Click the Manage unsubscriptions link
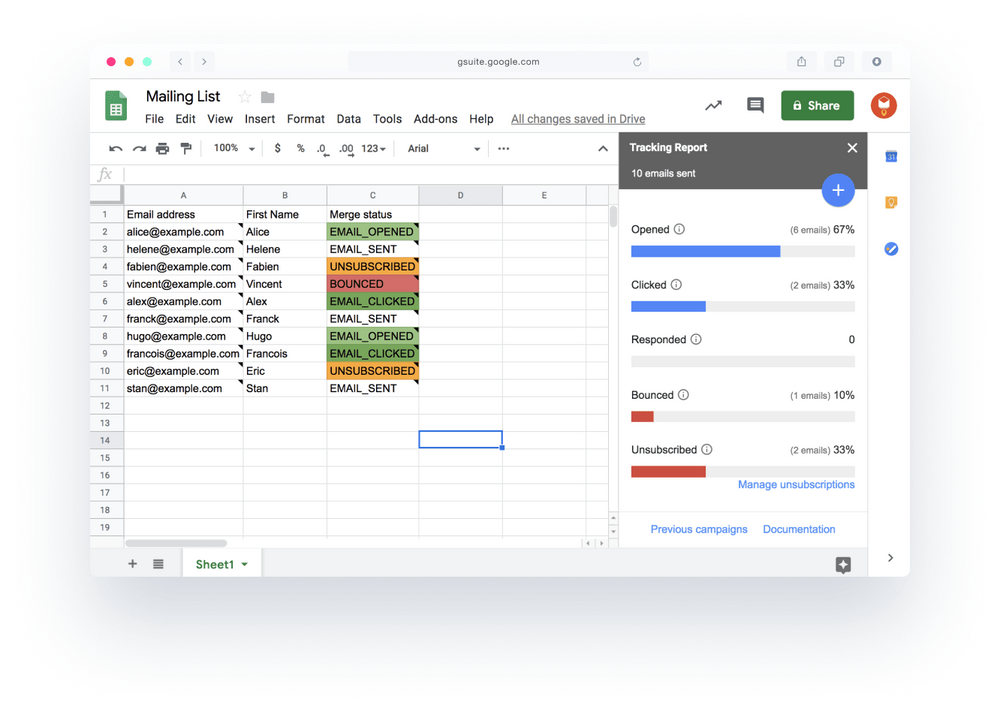1000x712 pixels. 796,485
